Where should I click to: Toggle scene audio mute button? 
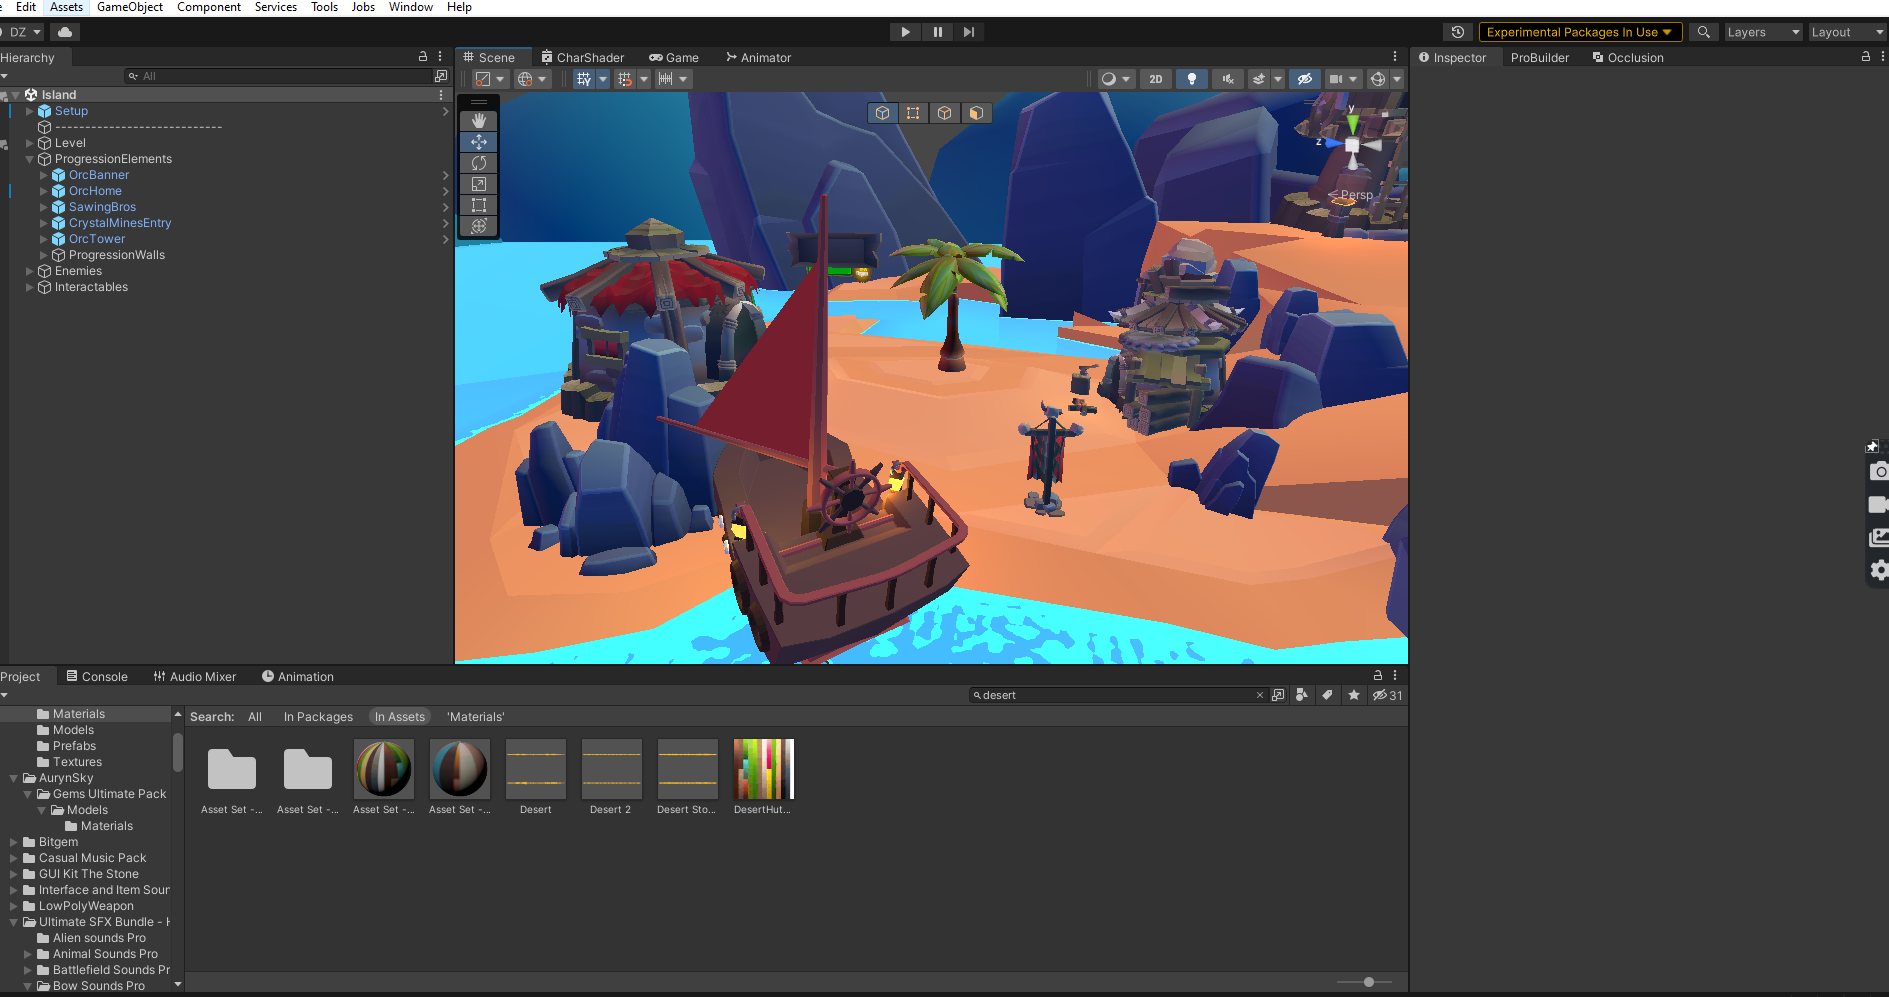[x=1227, y=79]
